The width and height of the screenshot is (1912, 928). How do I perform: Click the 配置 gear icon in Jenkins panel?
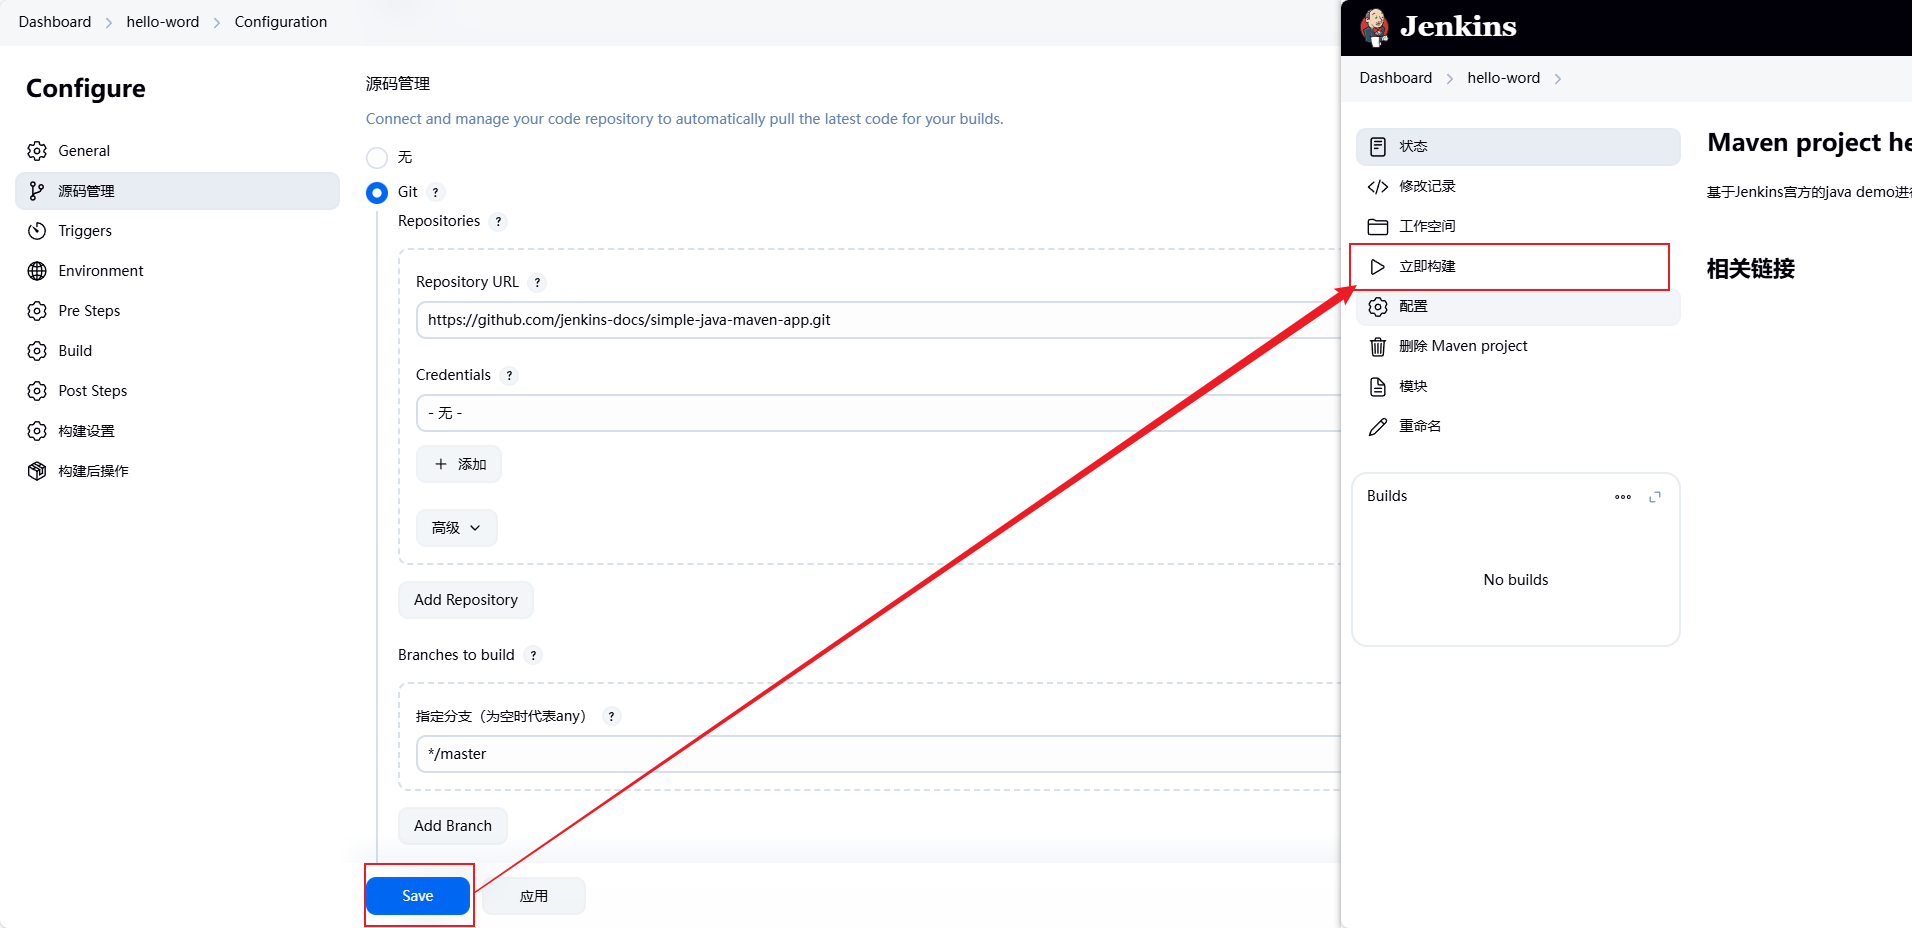pos(1378,306)
